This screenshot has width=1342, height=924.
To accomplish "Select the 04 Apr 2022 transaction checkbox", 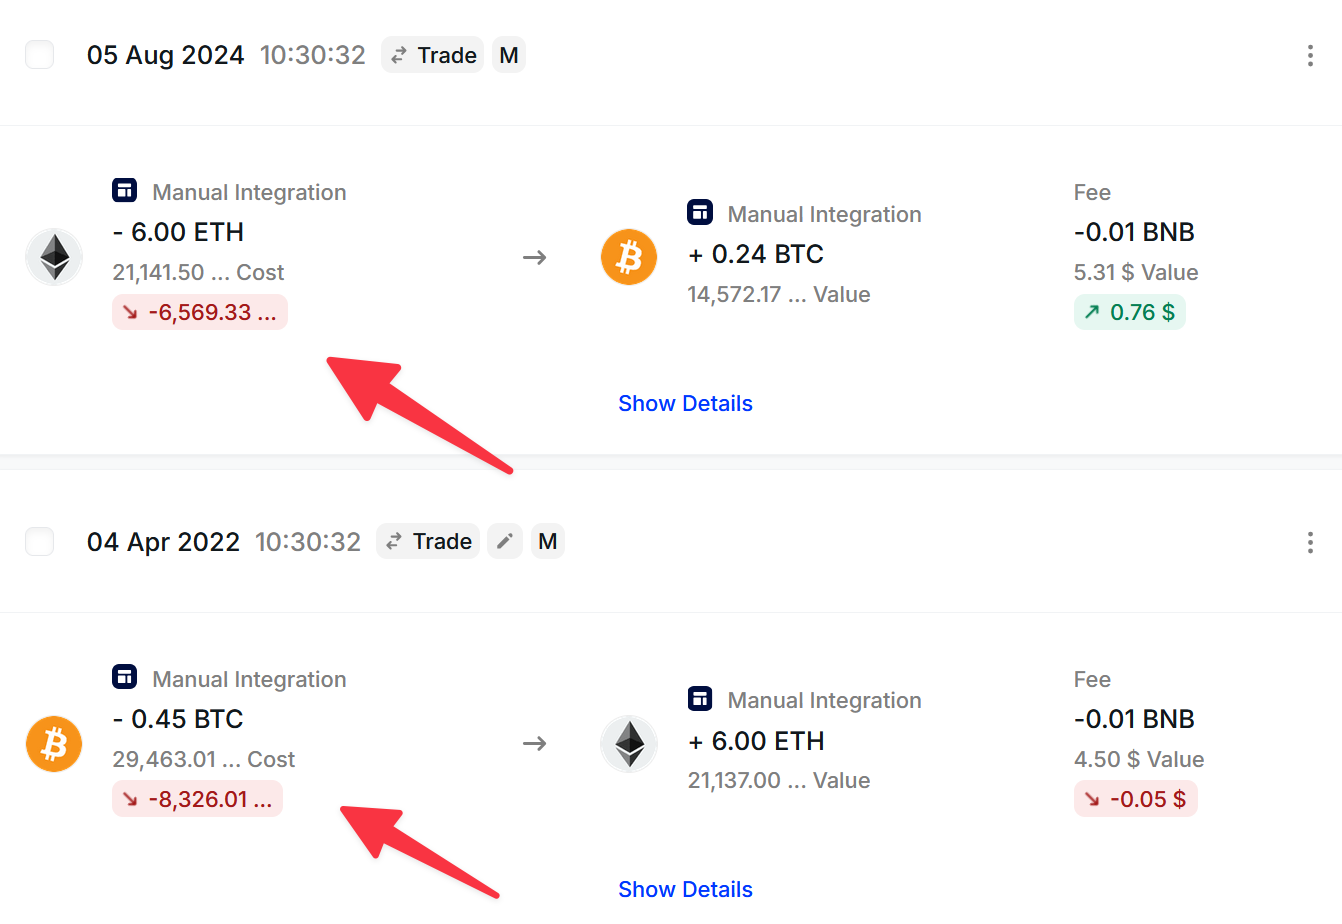I will coord(39,542).
